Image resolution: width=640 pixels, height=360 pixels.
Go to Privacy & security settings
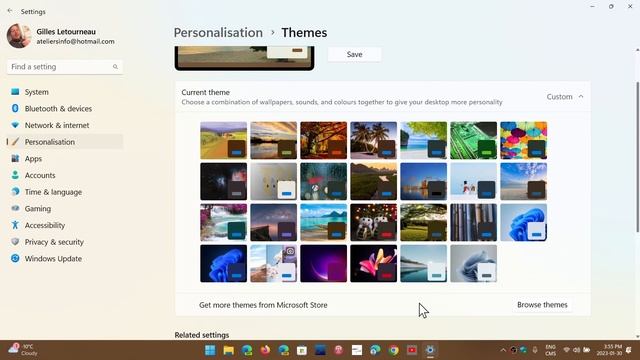pos(65,242)
